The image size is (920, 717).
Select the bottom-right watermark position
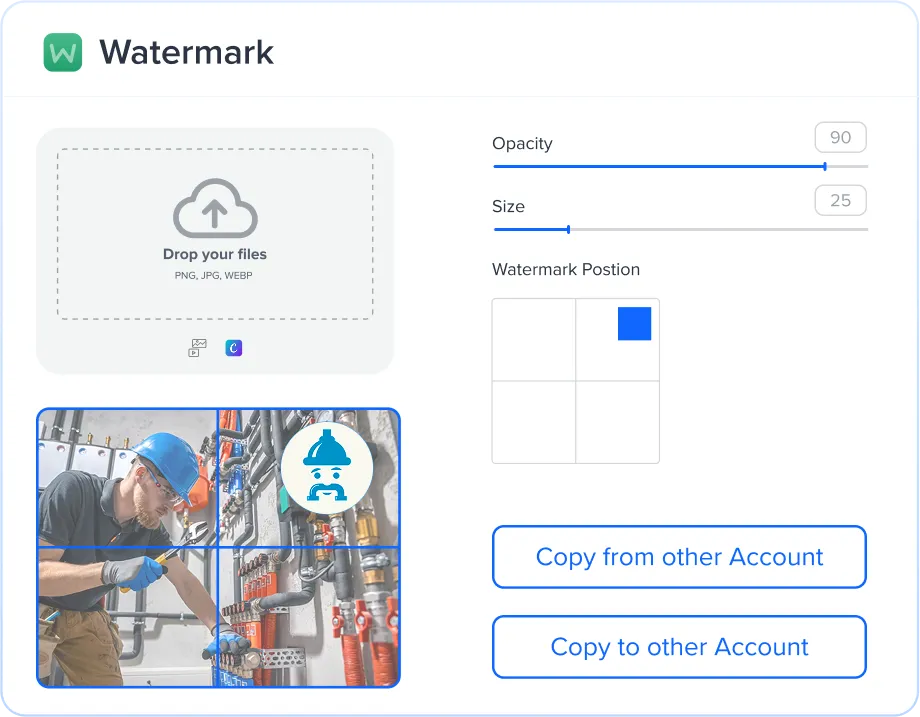point(617,422)
